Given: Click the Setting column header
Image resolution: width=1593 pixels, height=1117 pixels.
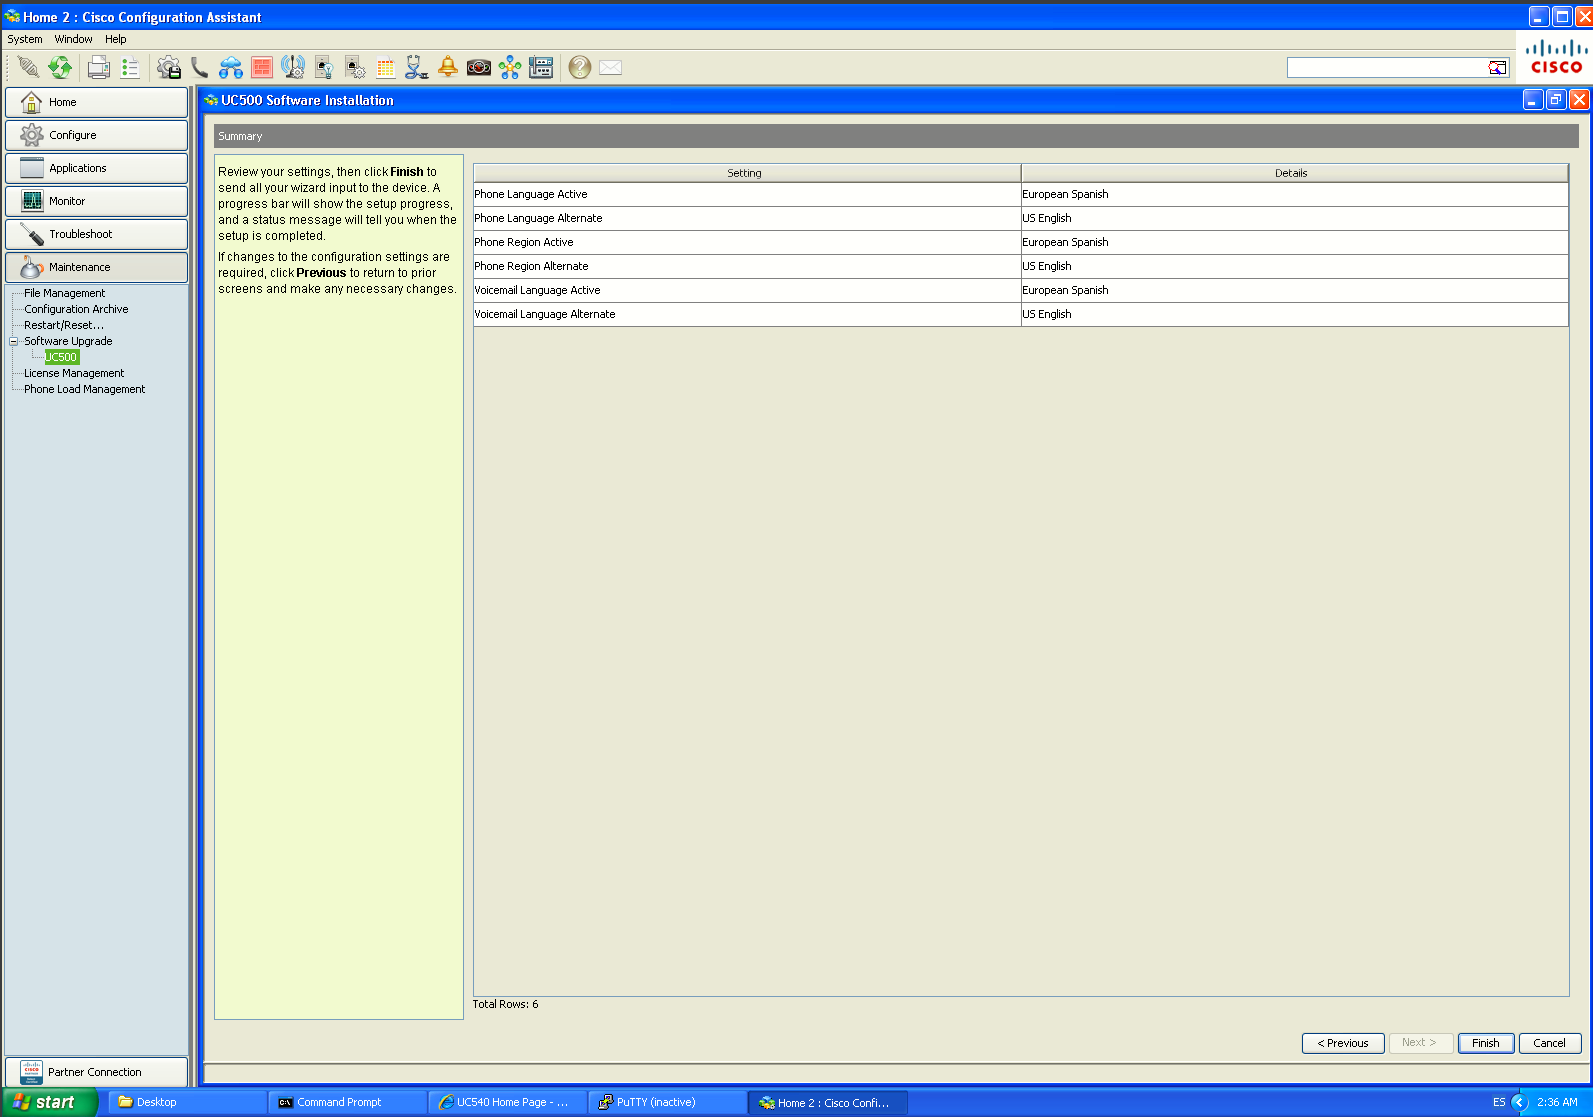Looking at the screenshot, I should click(x=747, y=173).
